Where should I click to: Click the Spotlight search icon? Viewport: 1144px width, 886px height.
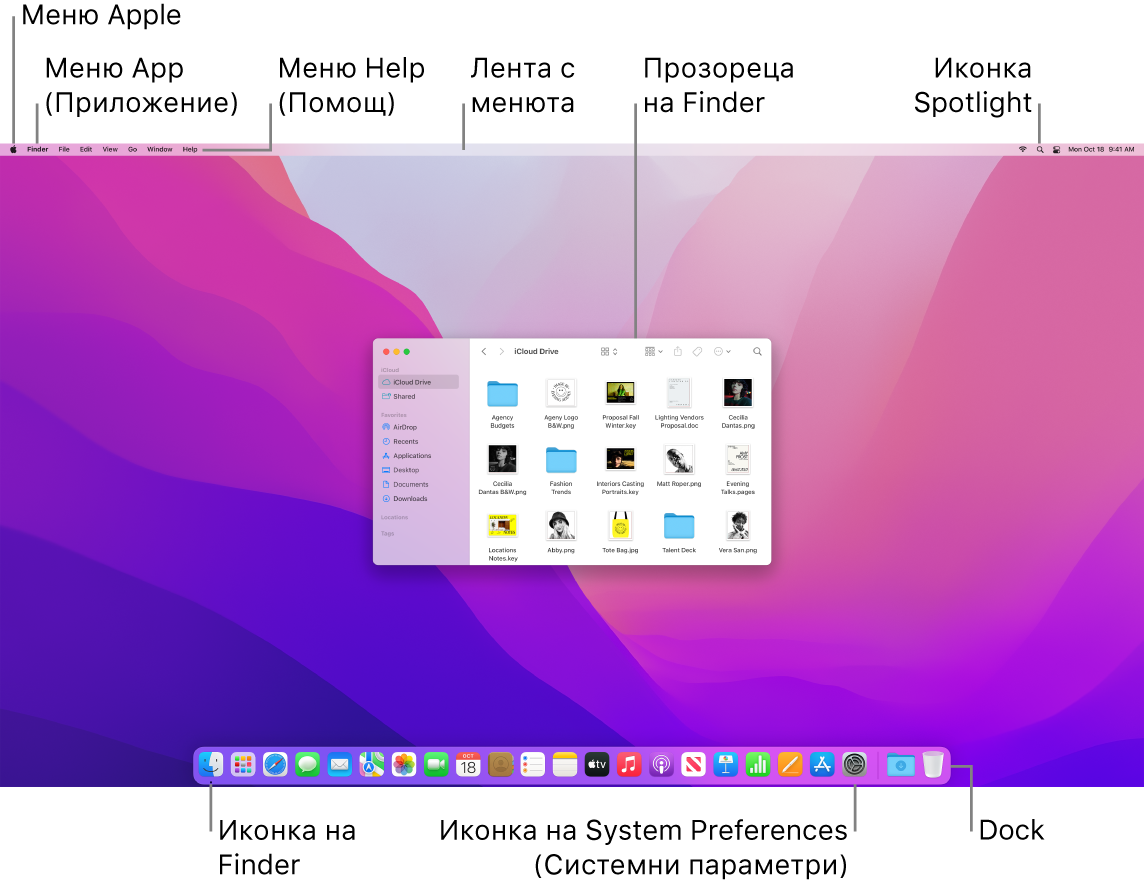[1040, 149]
